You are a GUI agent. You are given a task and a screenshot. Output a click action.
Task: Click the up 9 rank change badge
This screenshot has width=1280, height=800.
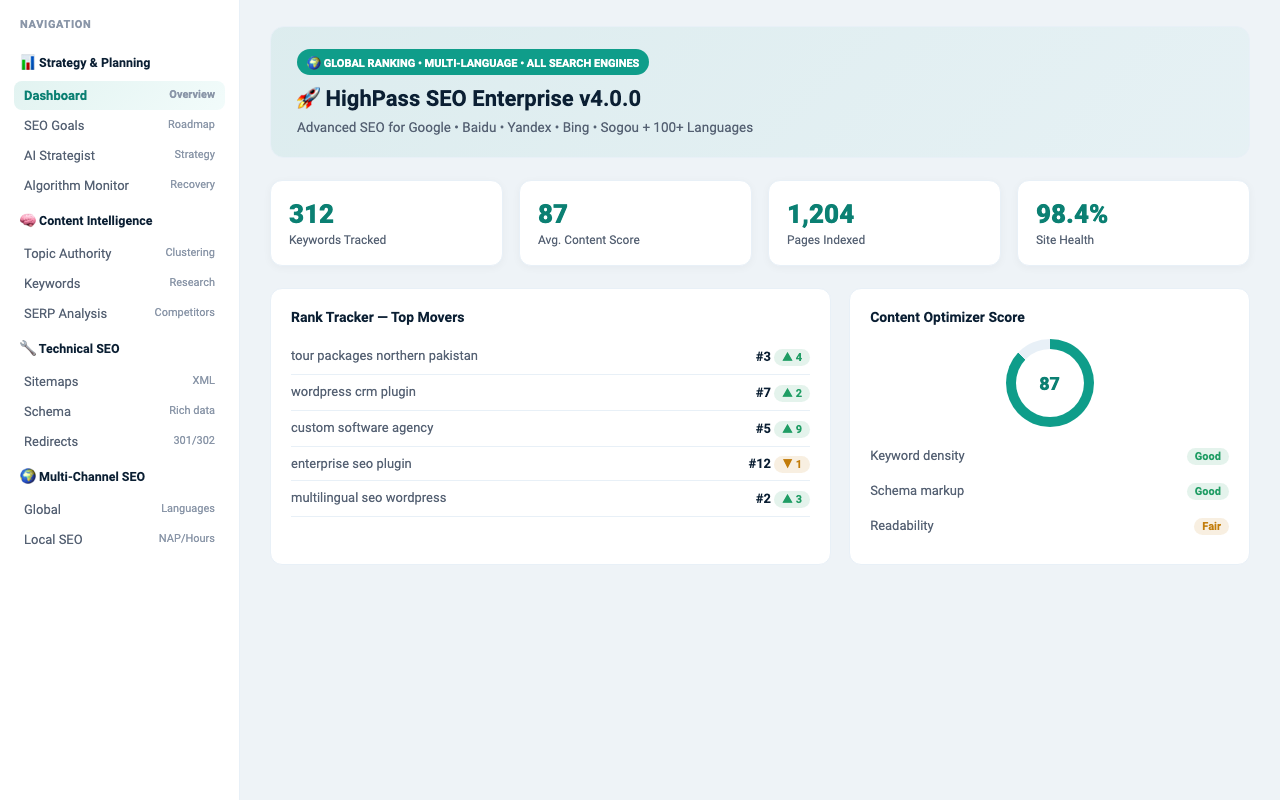(792, 429)
